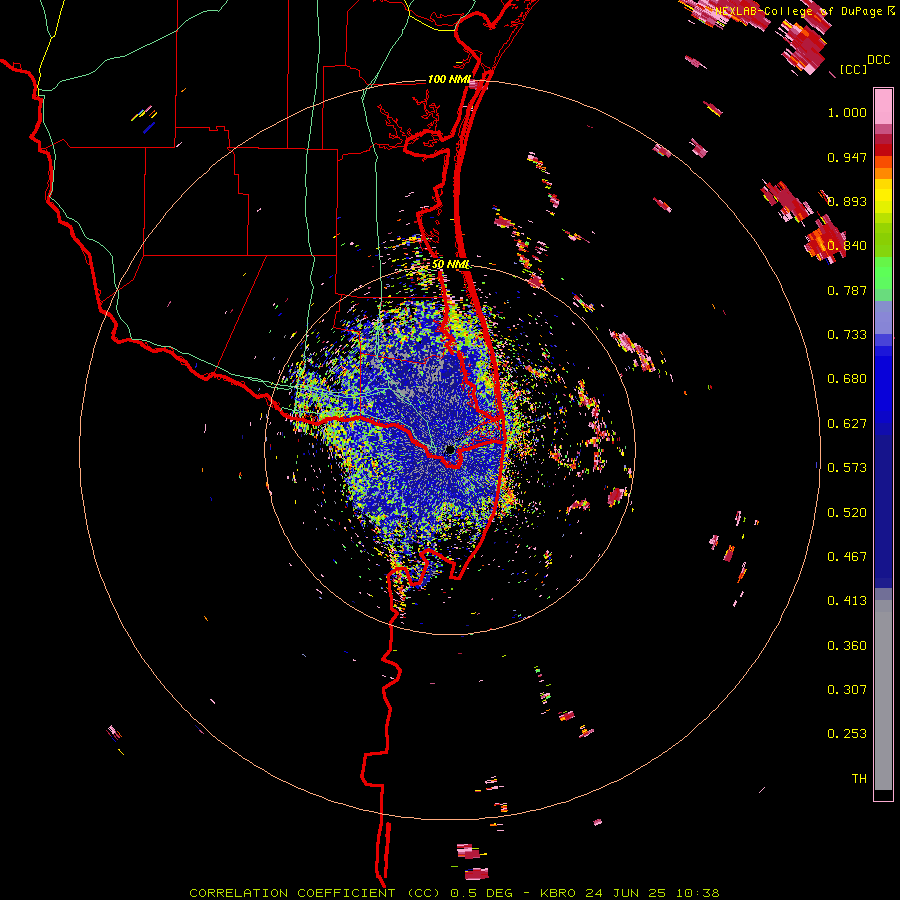Click the 10:38 timestamp
The height and width of the screenshot is (900, 900).
tap(697, 893)
